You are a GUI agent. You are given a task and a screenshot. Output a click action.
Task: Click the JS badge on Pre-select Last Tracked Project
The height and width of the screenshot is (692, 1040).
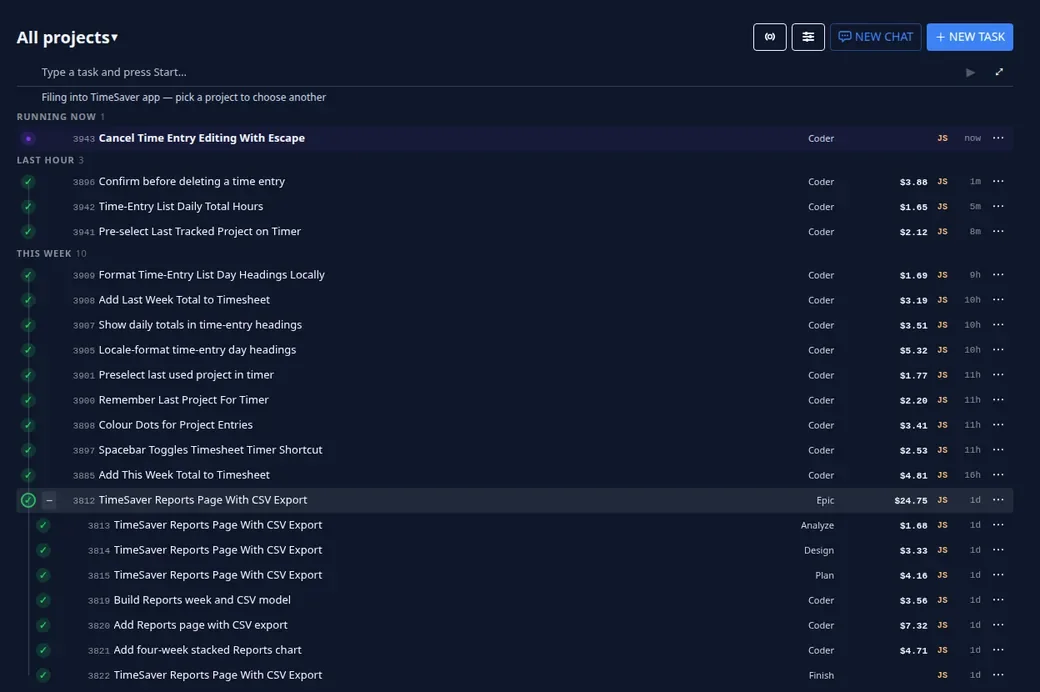942,232
